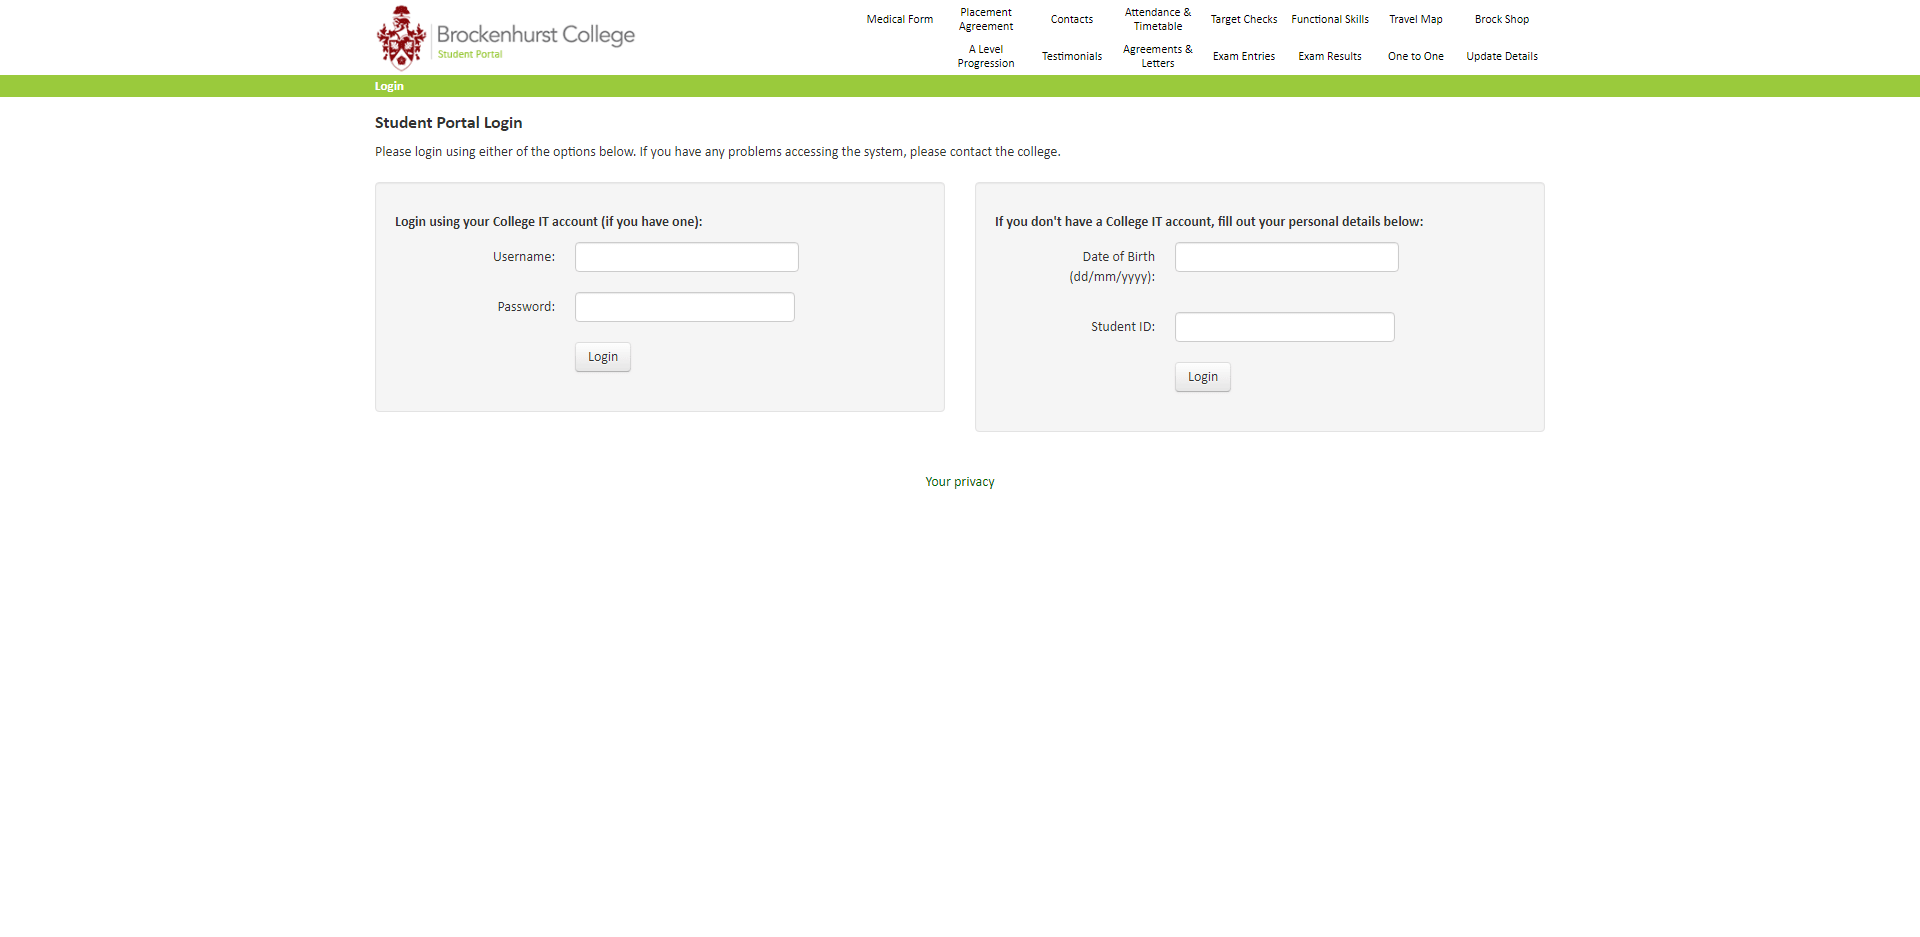Click the Login breadcrumb in the green bar
The width and height of the screenshot is (1920, 937).
[389, 87]
